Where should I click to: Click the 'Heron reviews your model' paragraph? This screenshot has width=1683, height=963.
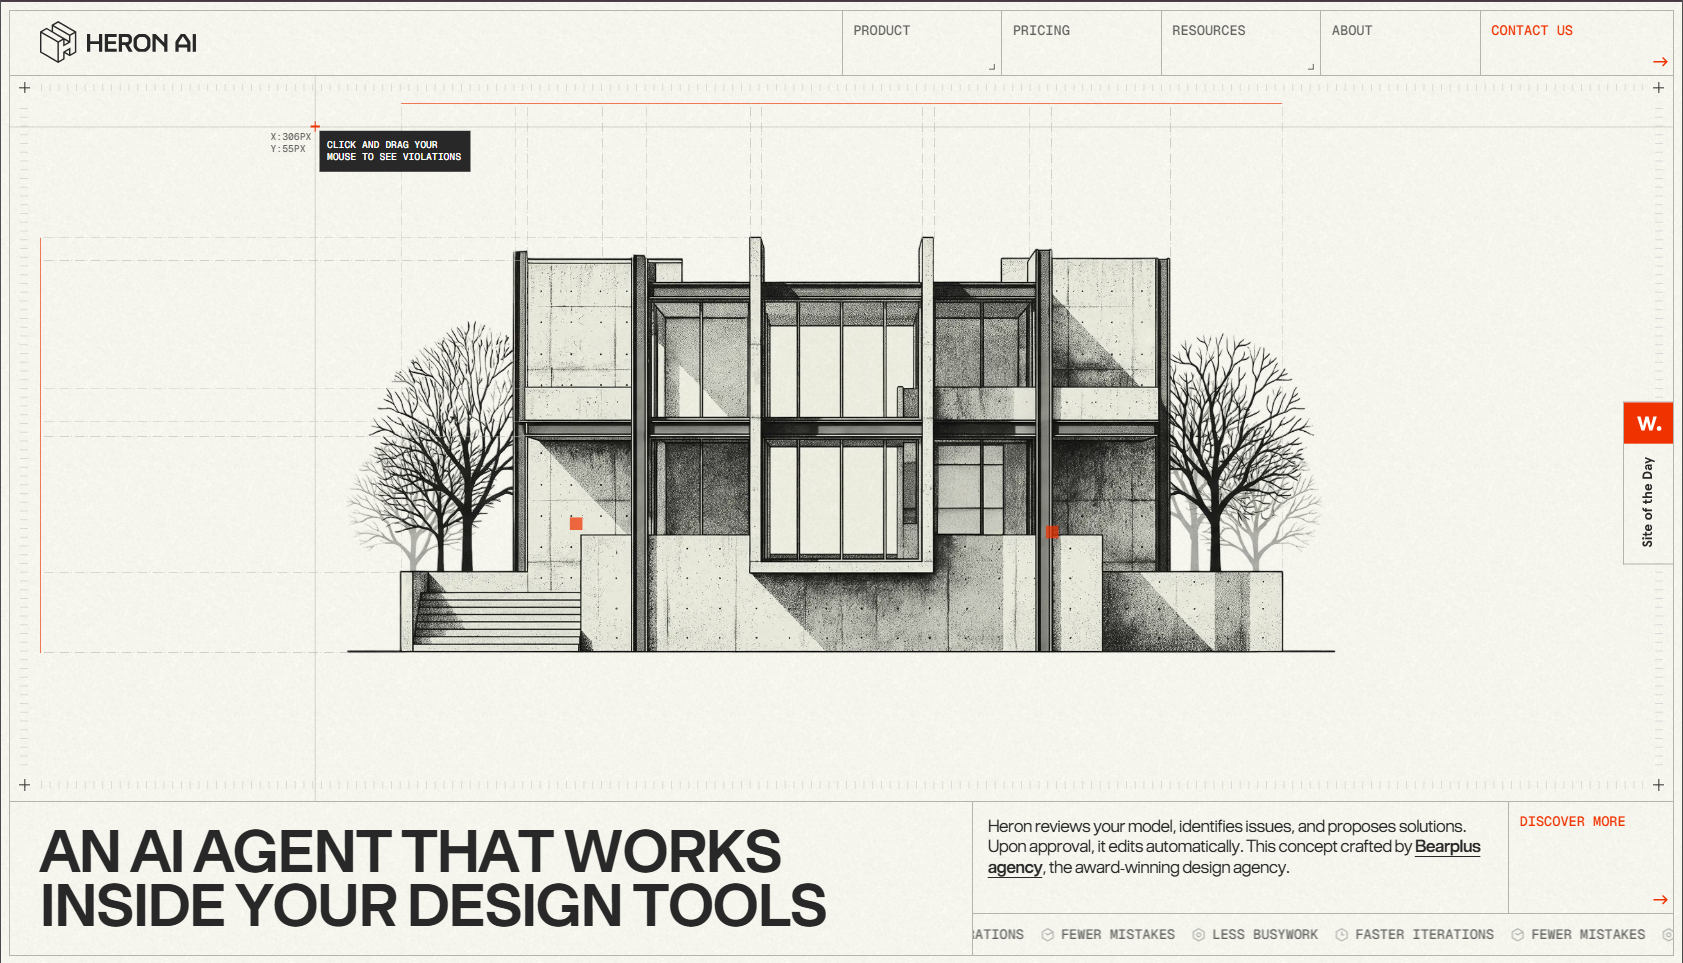(x=1234, y=847)
